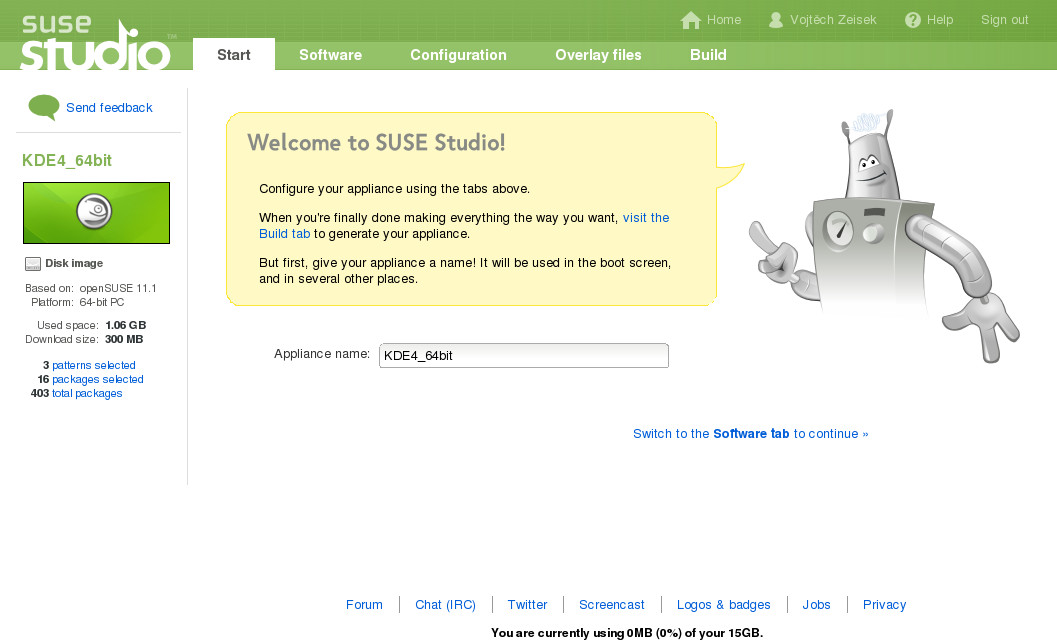Click the Help question mark icon
Screen dimensions: 1057x644
coord(912,20)
